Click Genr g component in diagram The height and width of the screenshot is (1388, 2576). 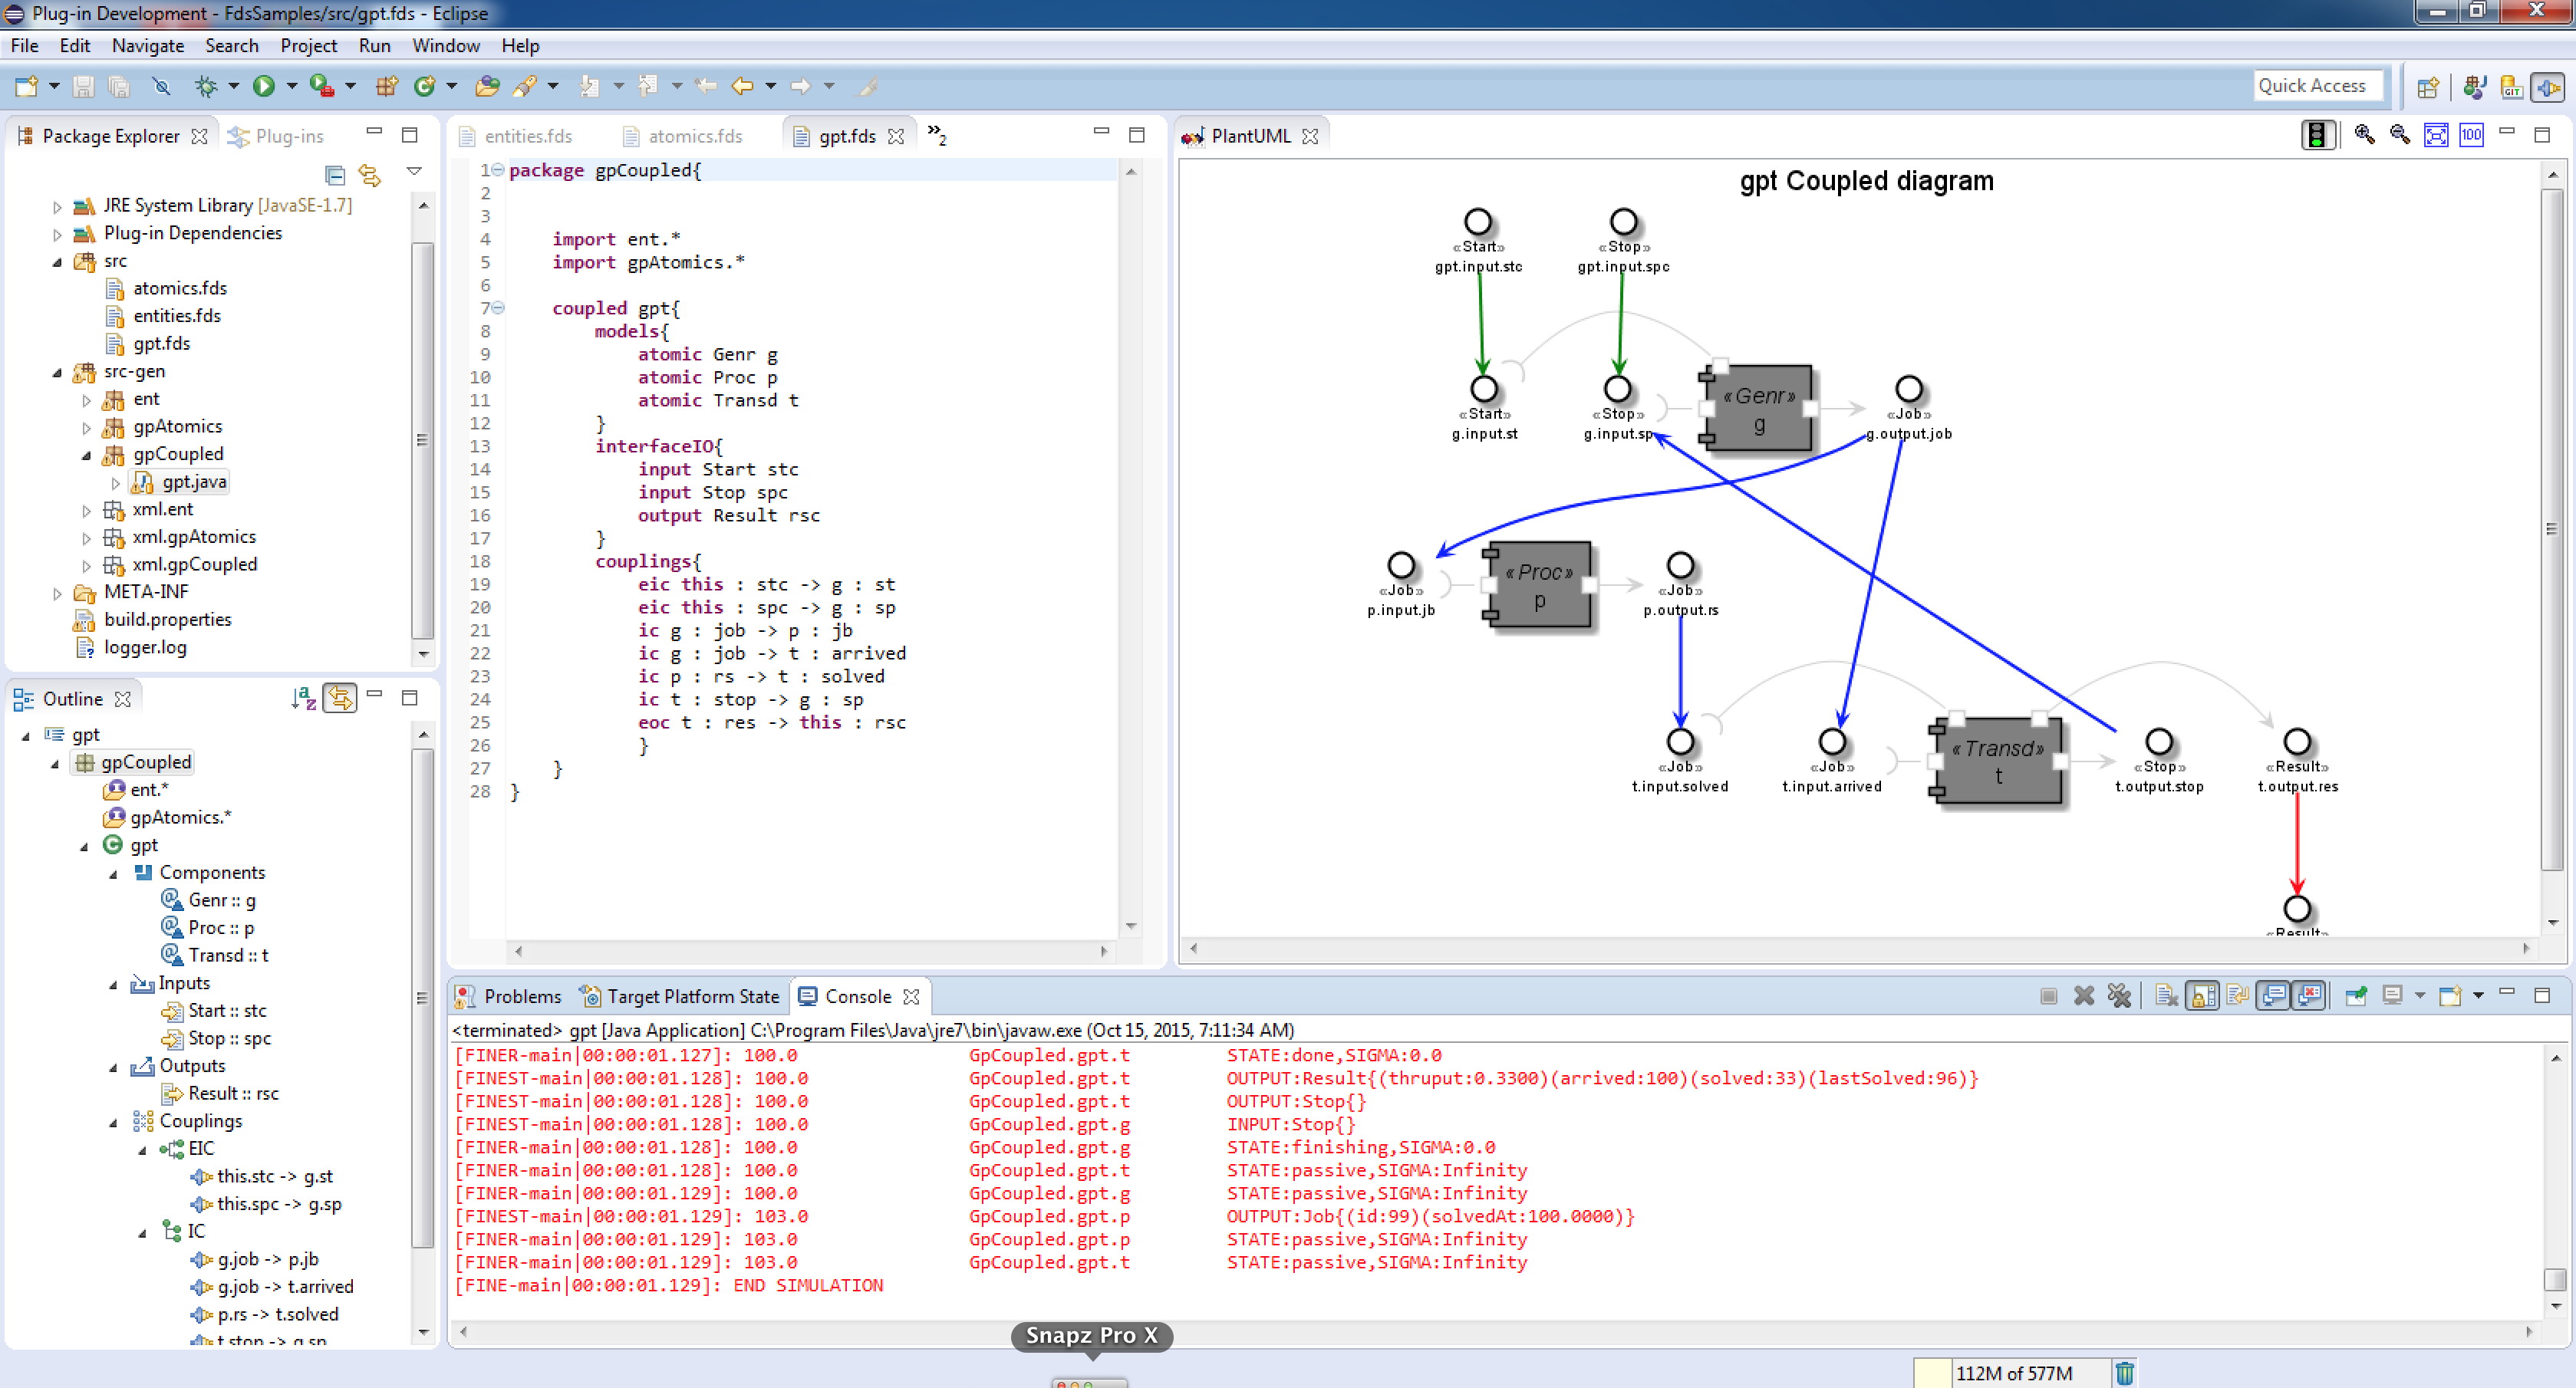(x=1760, y=409)
